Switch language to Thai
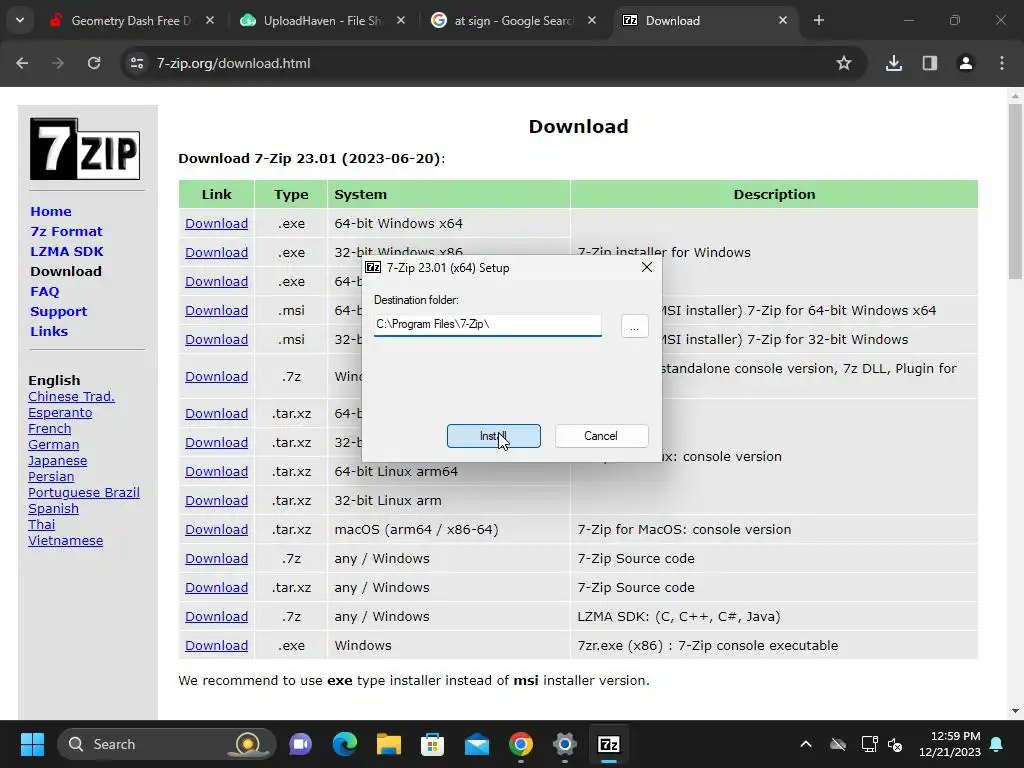 (x=42, y=524)
